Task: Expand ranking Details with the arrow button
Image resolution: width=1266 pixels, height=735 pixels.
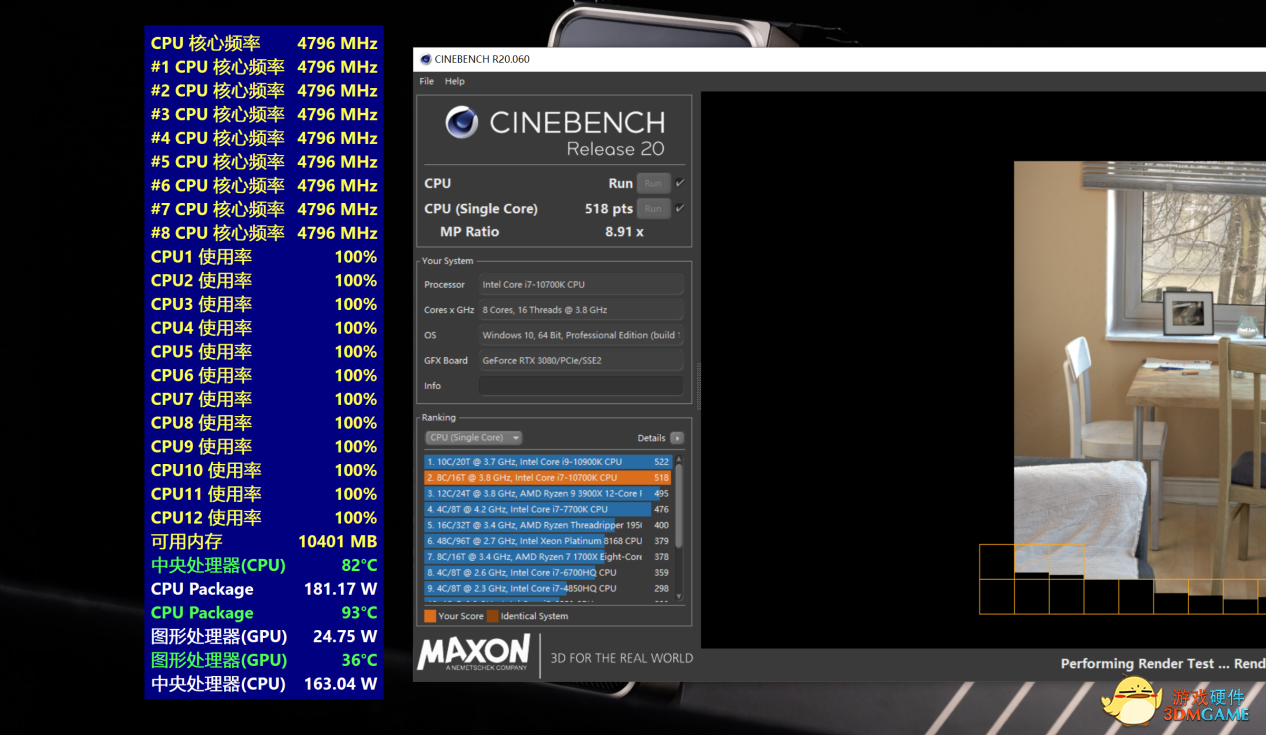Action: [x=677, y=438]
